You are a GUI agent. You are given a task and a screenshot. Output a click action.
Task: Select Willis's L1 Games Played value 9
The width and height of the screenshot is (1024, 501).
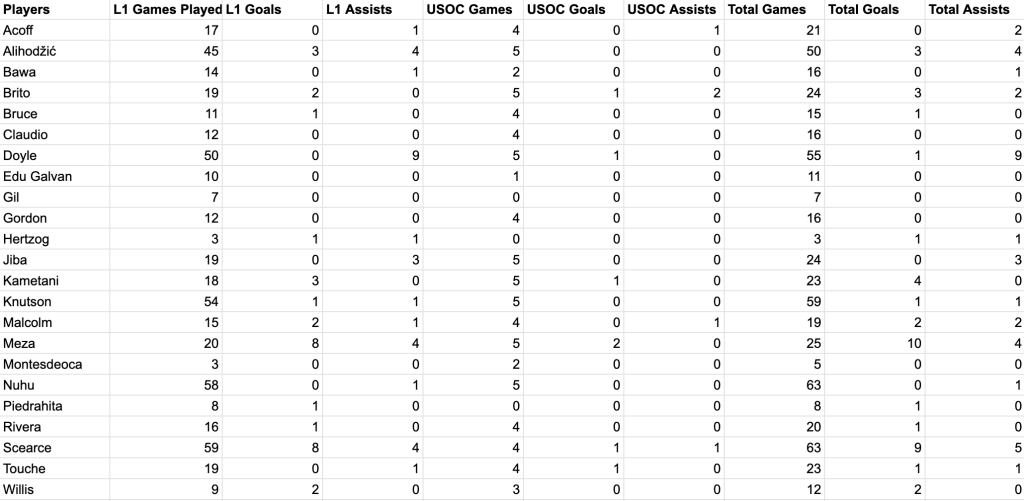tap(215, 490)
